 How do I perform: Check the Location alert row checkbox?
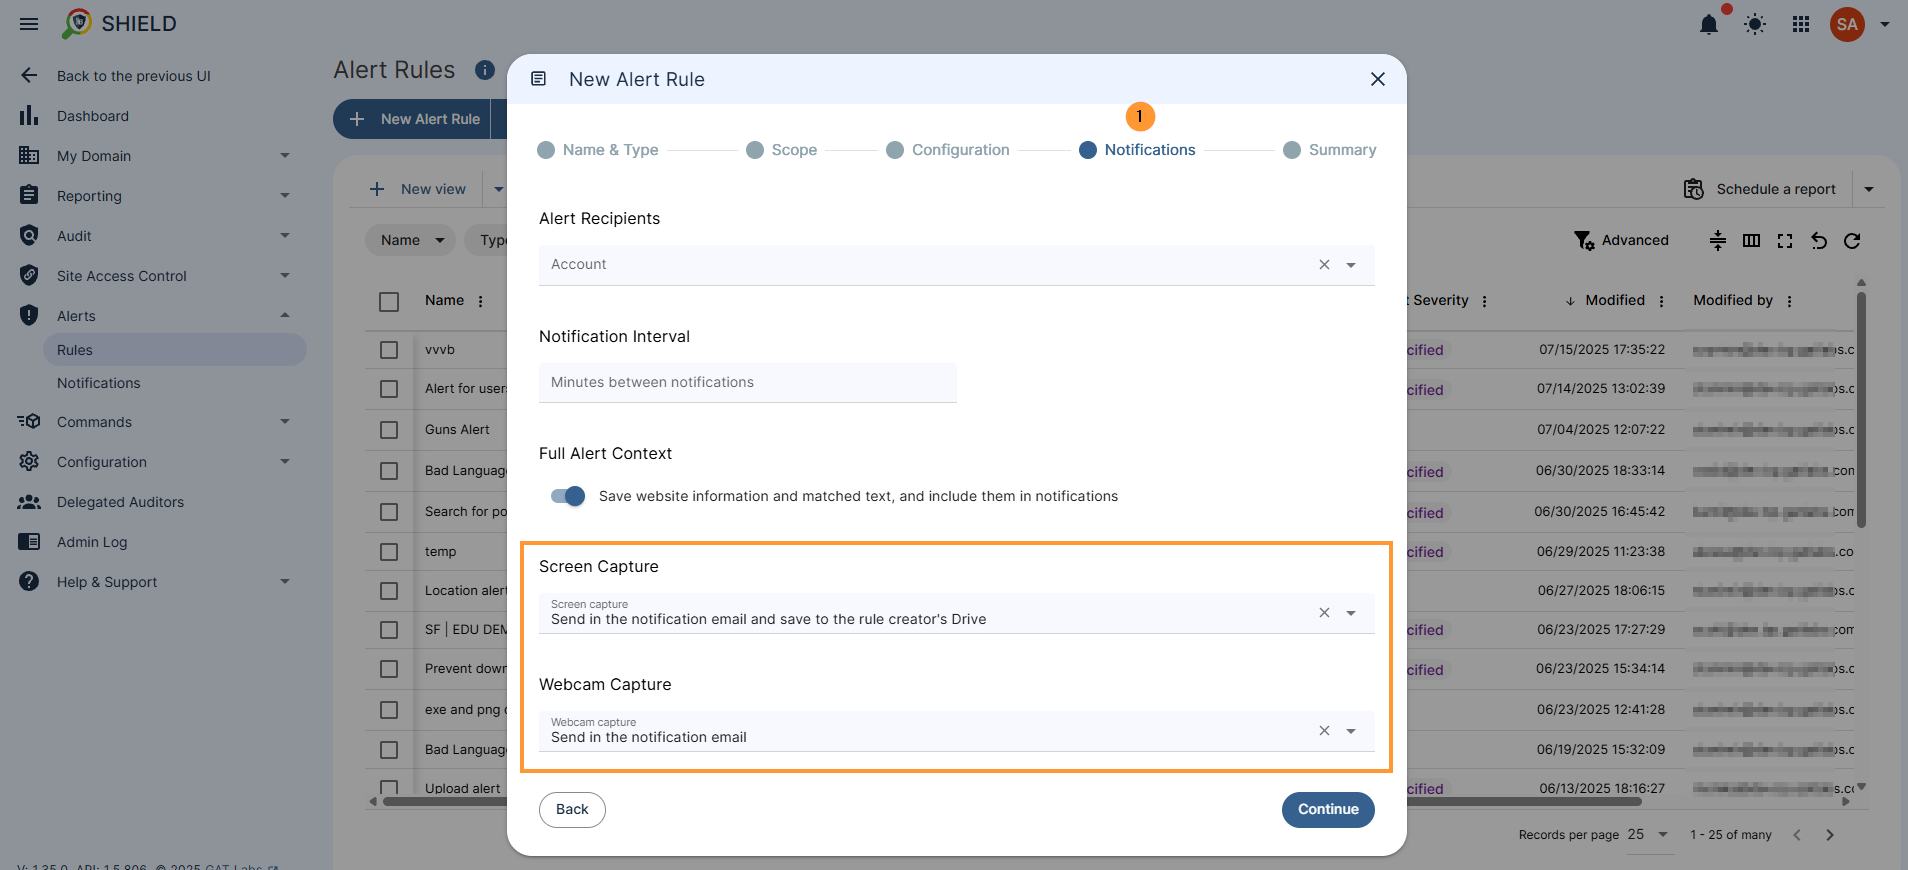pyautogui.click(x=389, y=591)
